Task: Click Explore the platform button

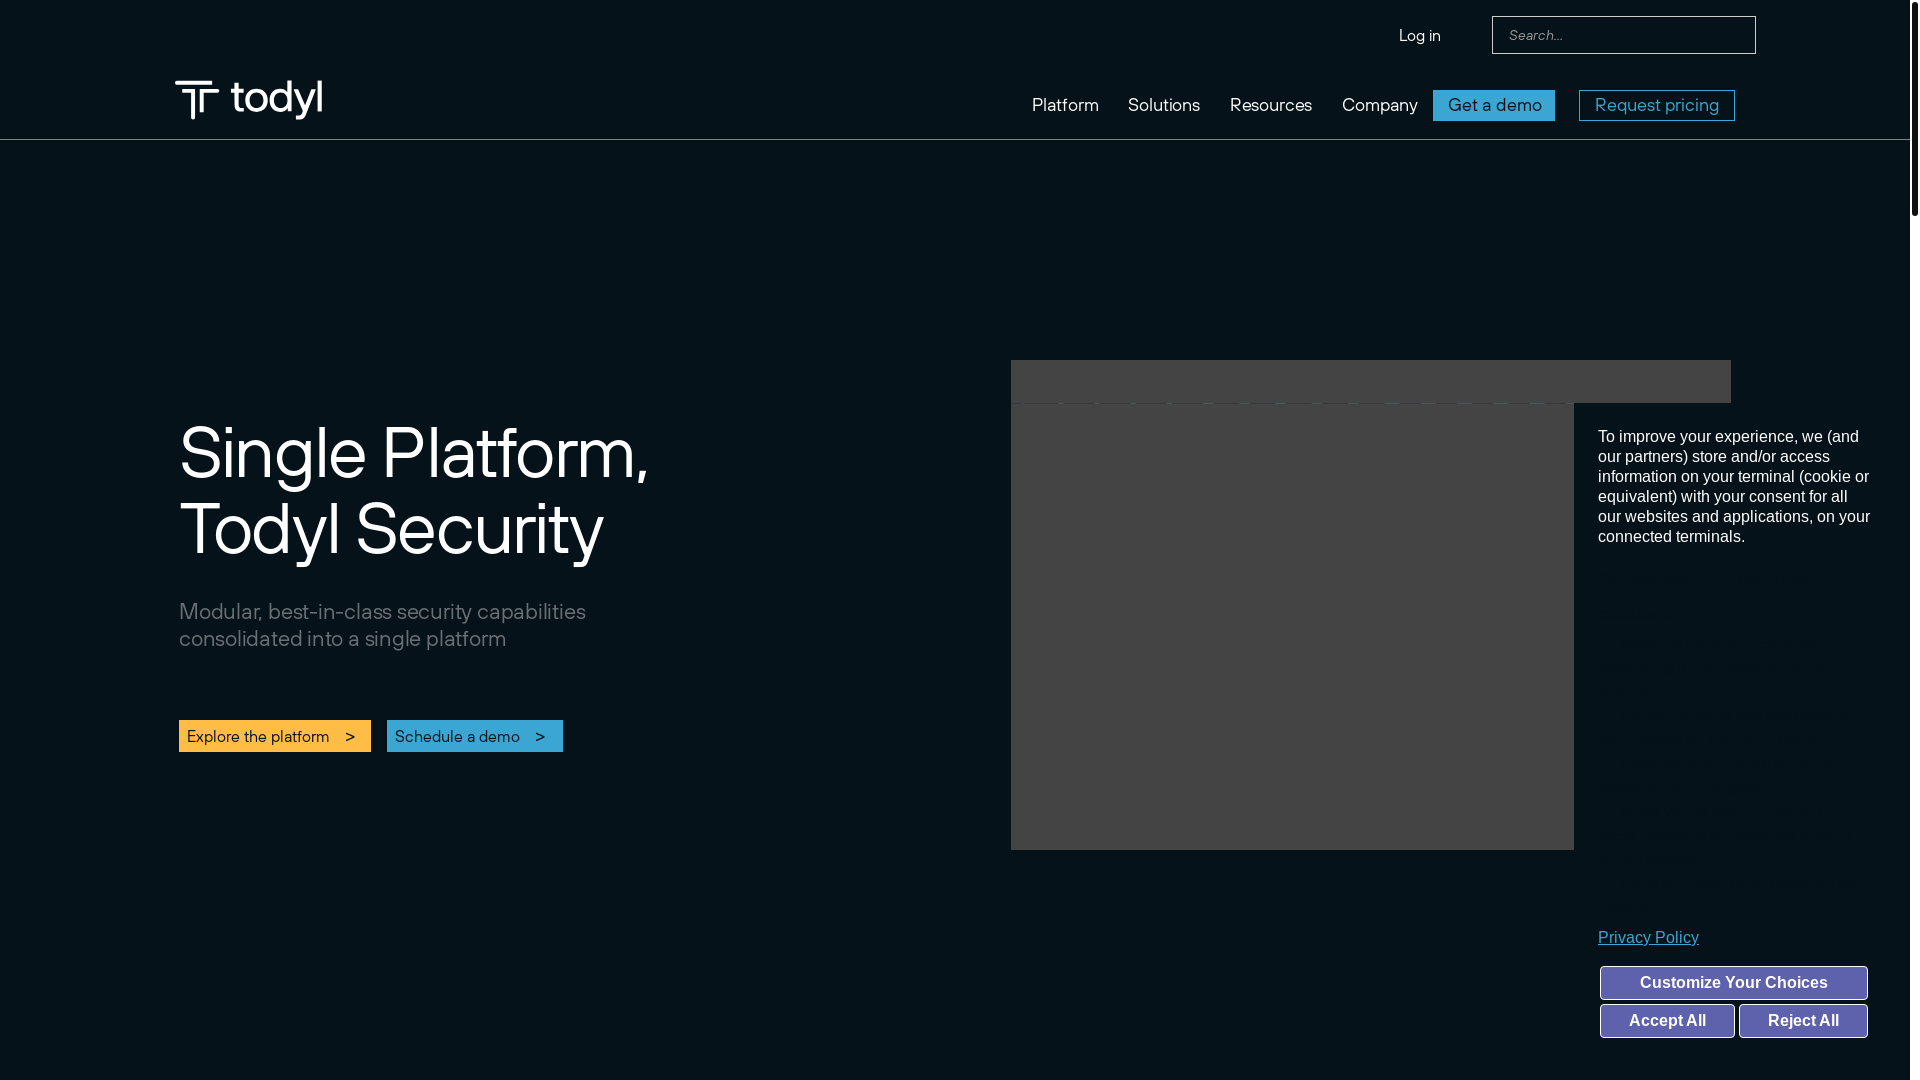Action: click(x=275, y=736)
